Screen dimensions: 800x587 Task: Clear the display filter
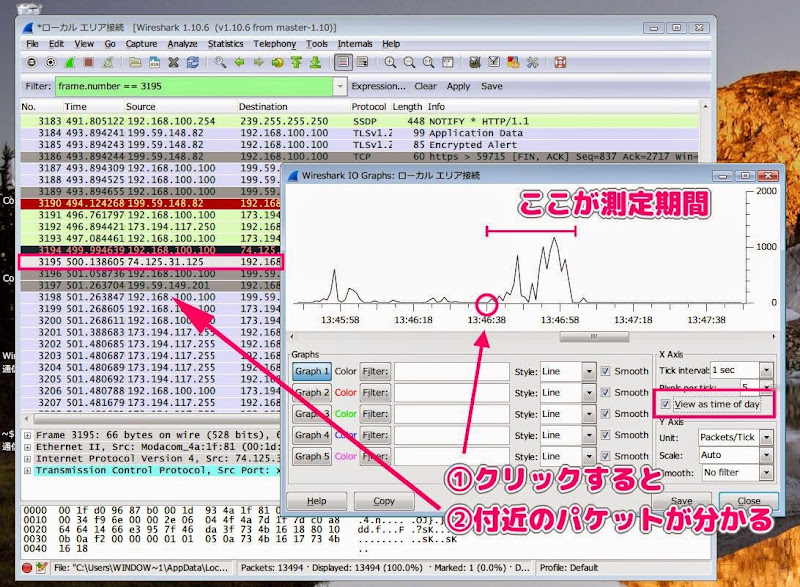pyautogui.click(x=425, y=86)
